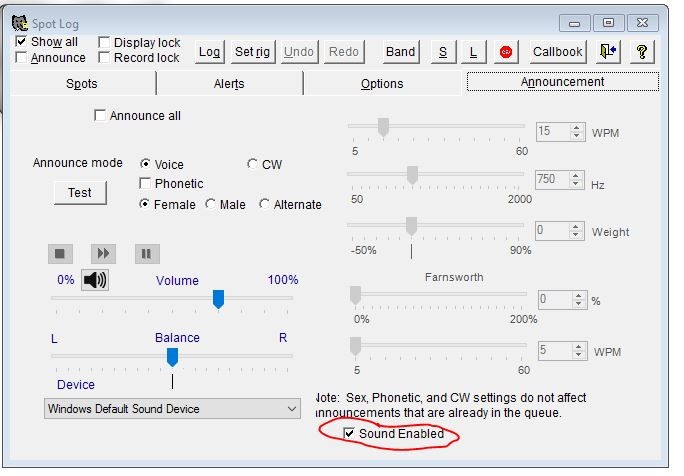
Task: Click the Farnsworth percent slider thumb
Action: coord(356,295)
